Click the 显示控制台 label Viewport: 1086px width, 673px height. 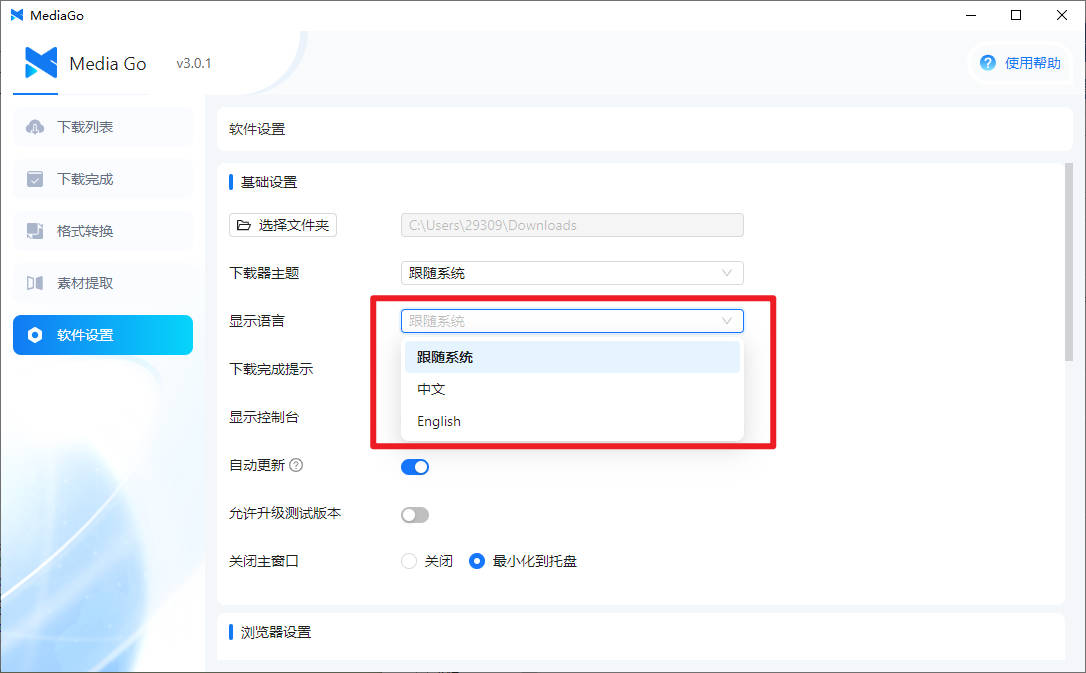(264, 417)
